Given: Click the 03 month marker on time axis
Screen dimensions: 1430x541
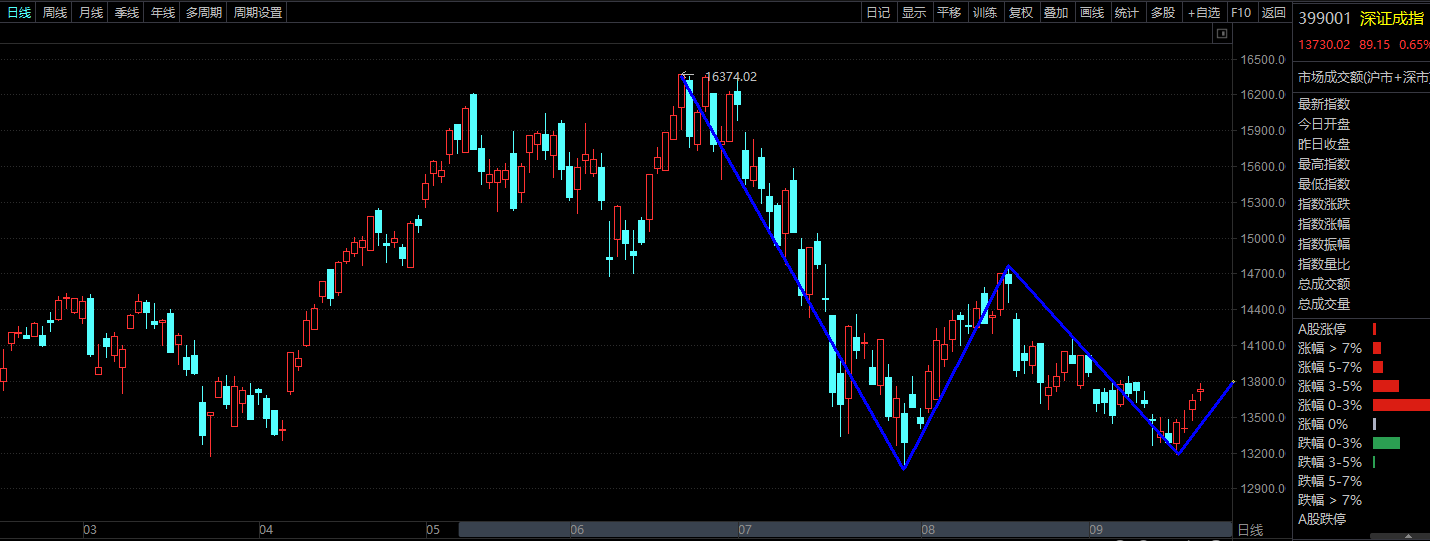Looking at the screenshot, I should pyautogui.click(x=89, y=529).
